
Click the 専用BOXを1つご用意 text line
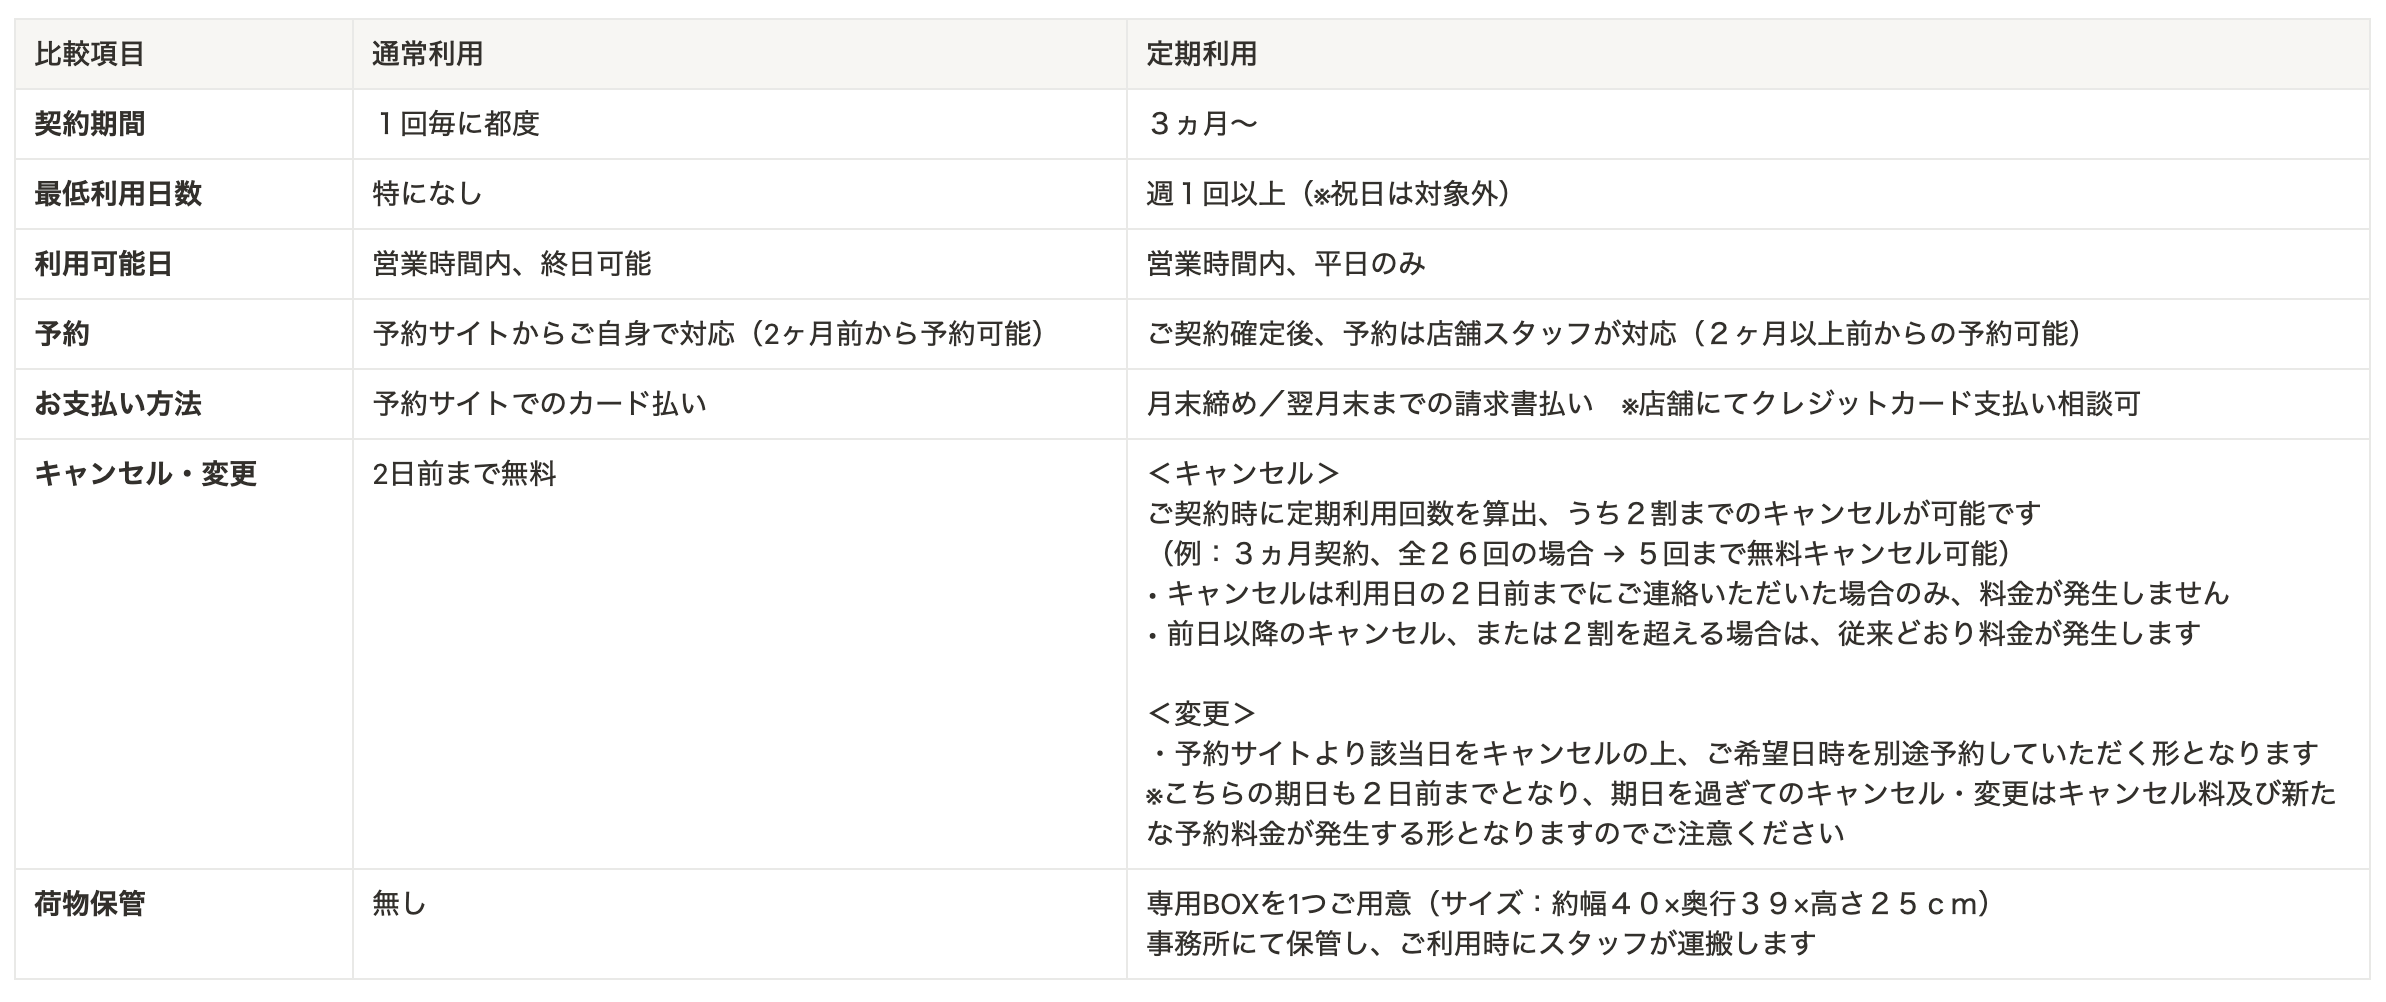pyautogui.click(x=1568, y=904)
